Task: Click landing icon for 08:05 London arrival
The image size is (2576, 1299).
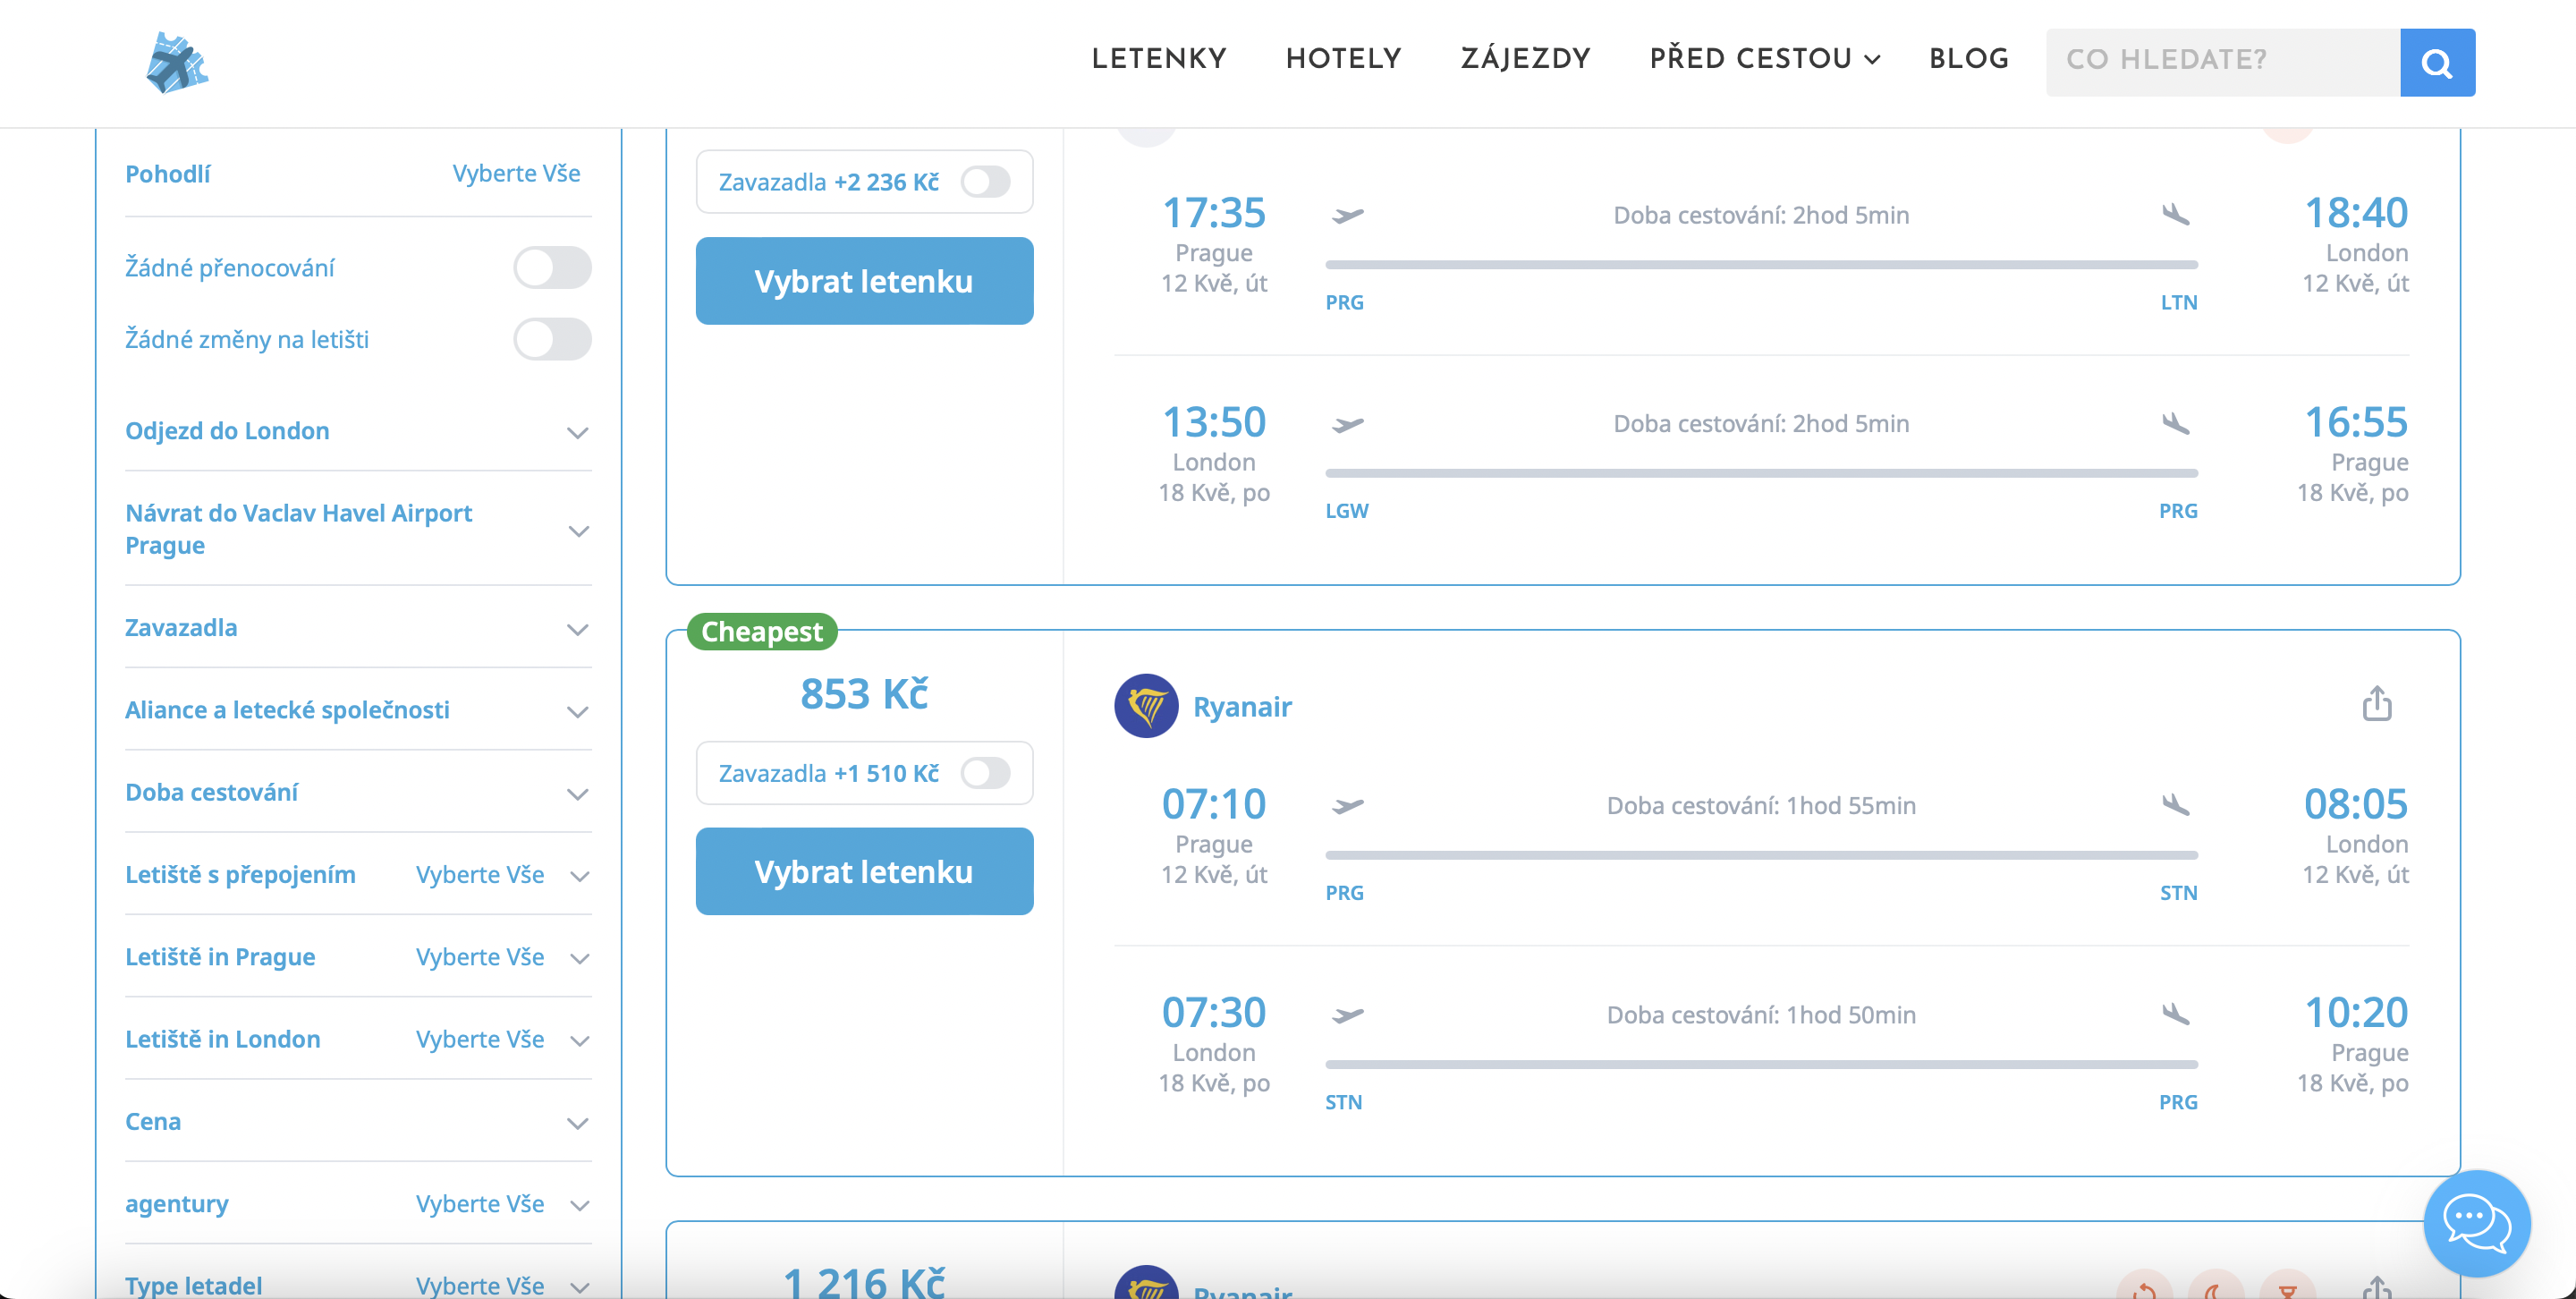Action: [2176, 804]
